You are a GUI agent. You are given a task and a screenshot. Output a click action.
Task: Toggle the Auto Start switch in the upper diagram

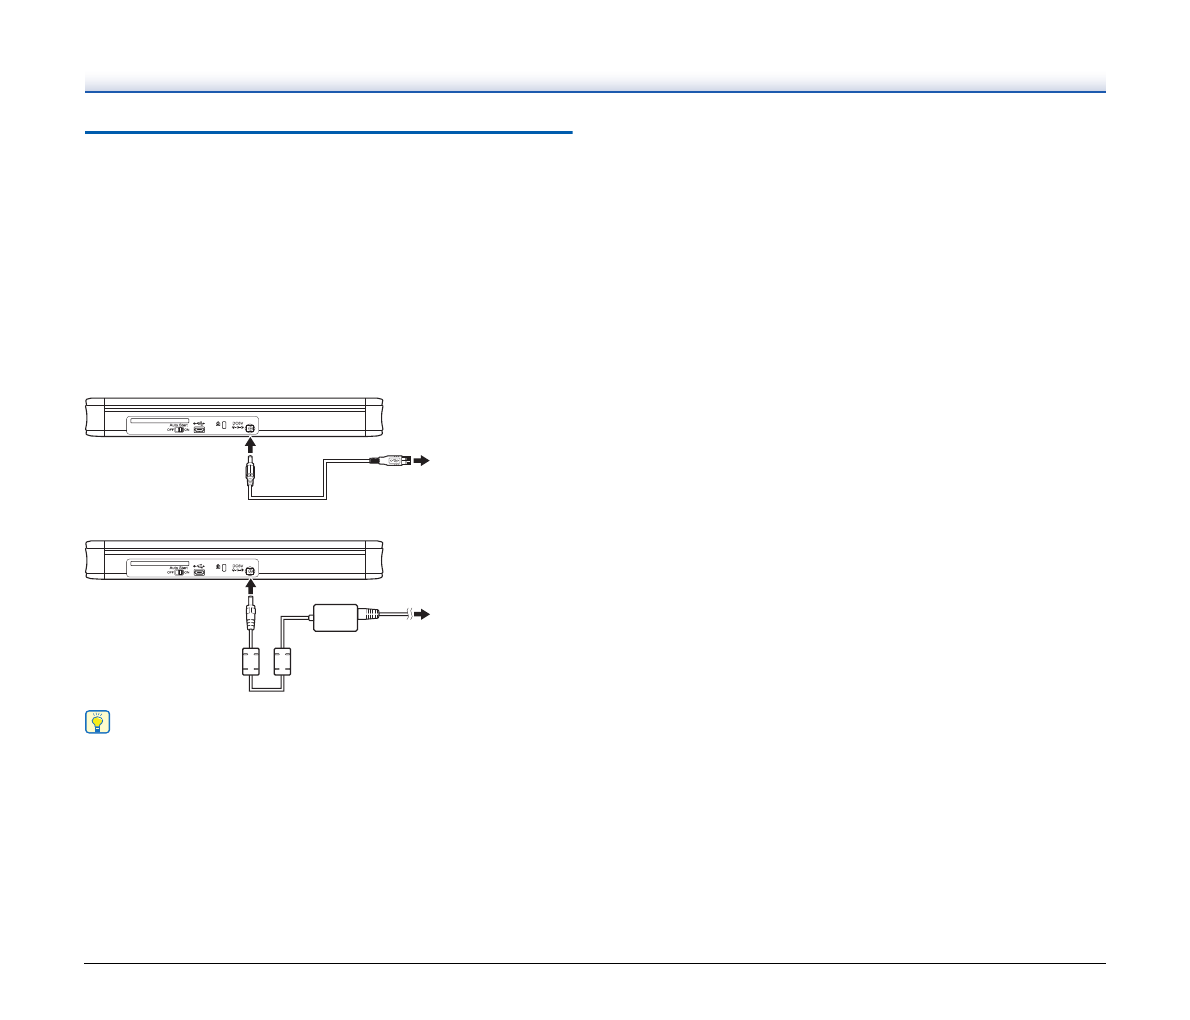click(181, 431)
